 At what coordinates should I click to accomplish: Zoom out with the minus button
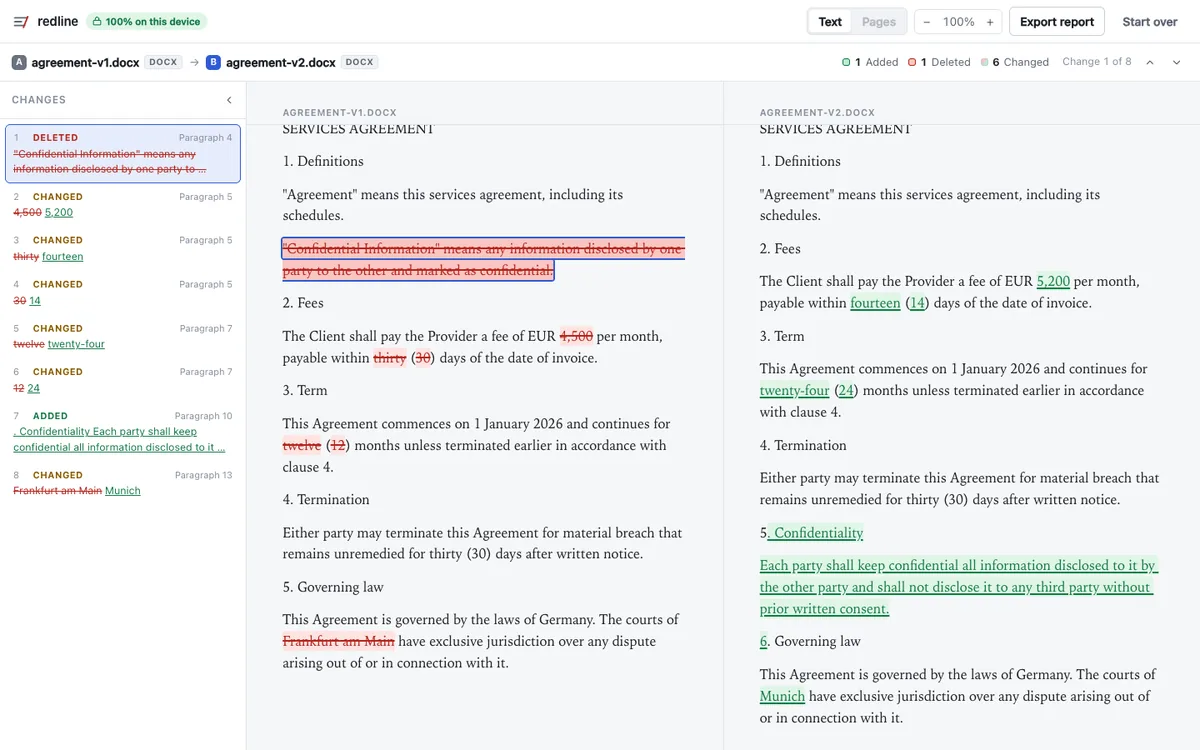[x=927, y=21]
